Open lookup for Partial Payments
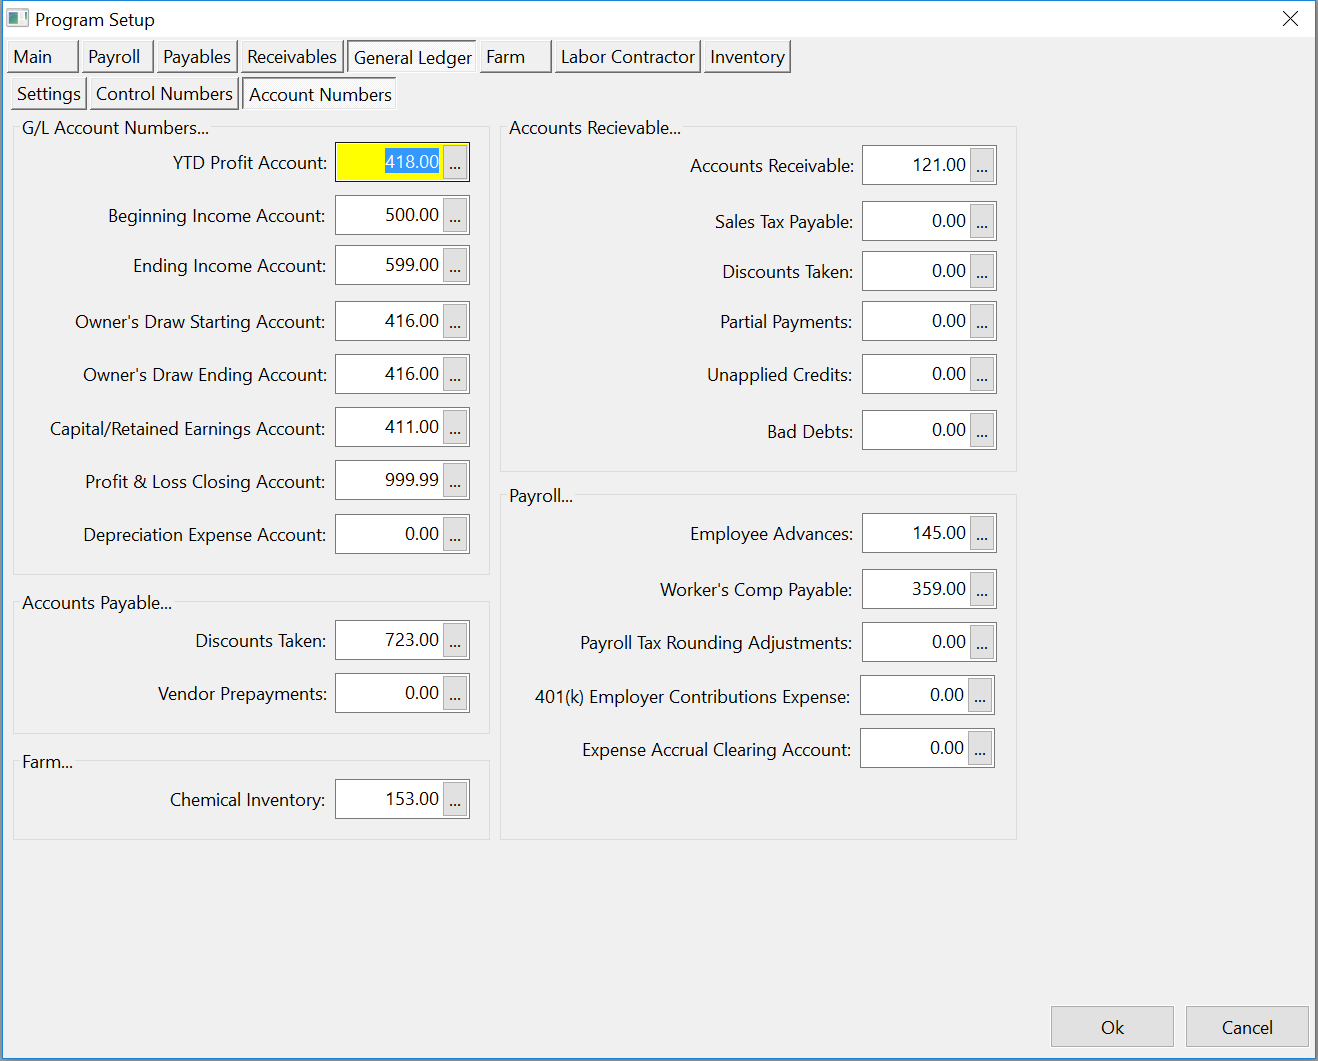The image size is (1318, 1061). click(x=982, y=321)
